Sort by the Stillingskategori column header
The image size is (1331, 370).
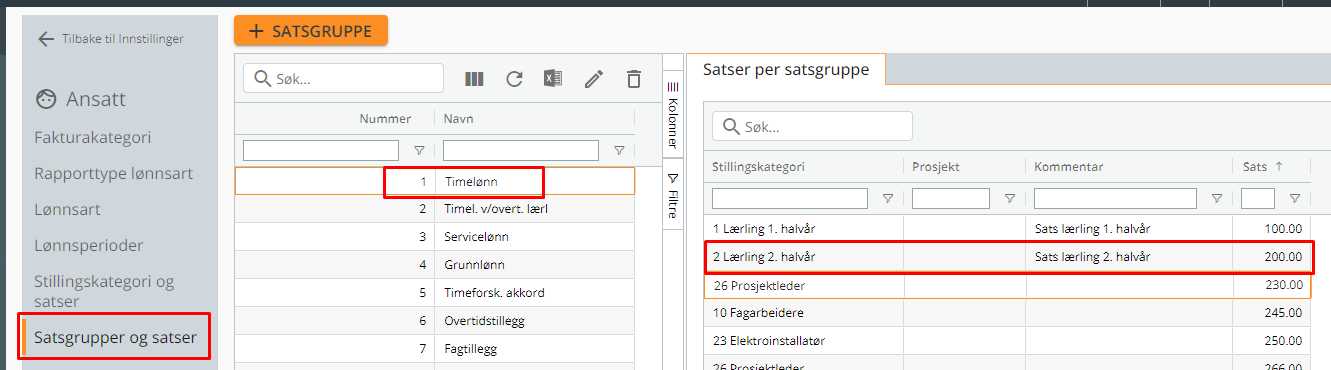pos(758,167)
